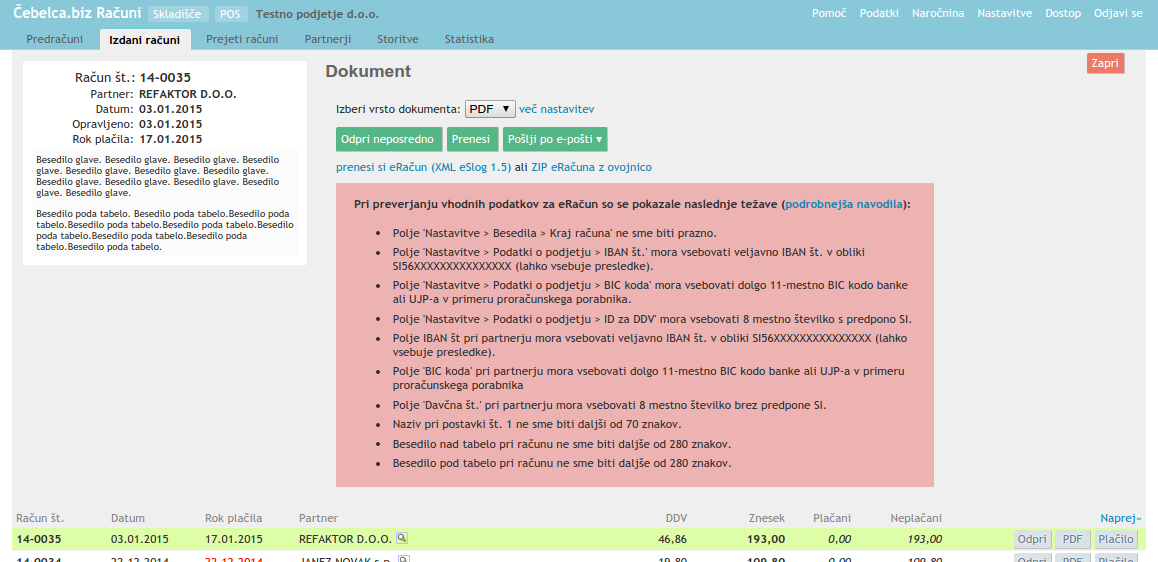
Task: Click Odjavi se to log out
Action: pyautogui.click(x=1118, y=13)
